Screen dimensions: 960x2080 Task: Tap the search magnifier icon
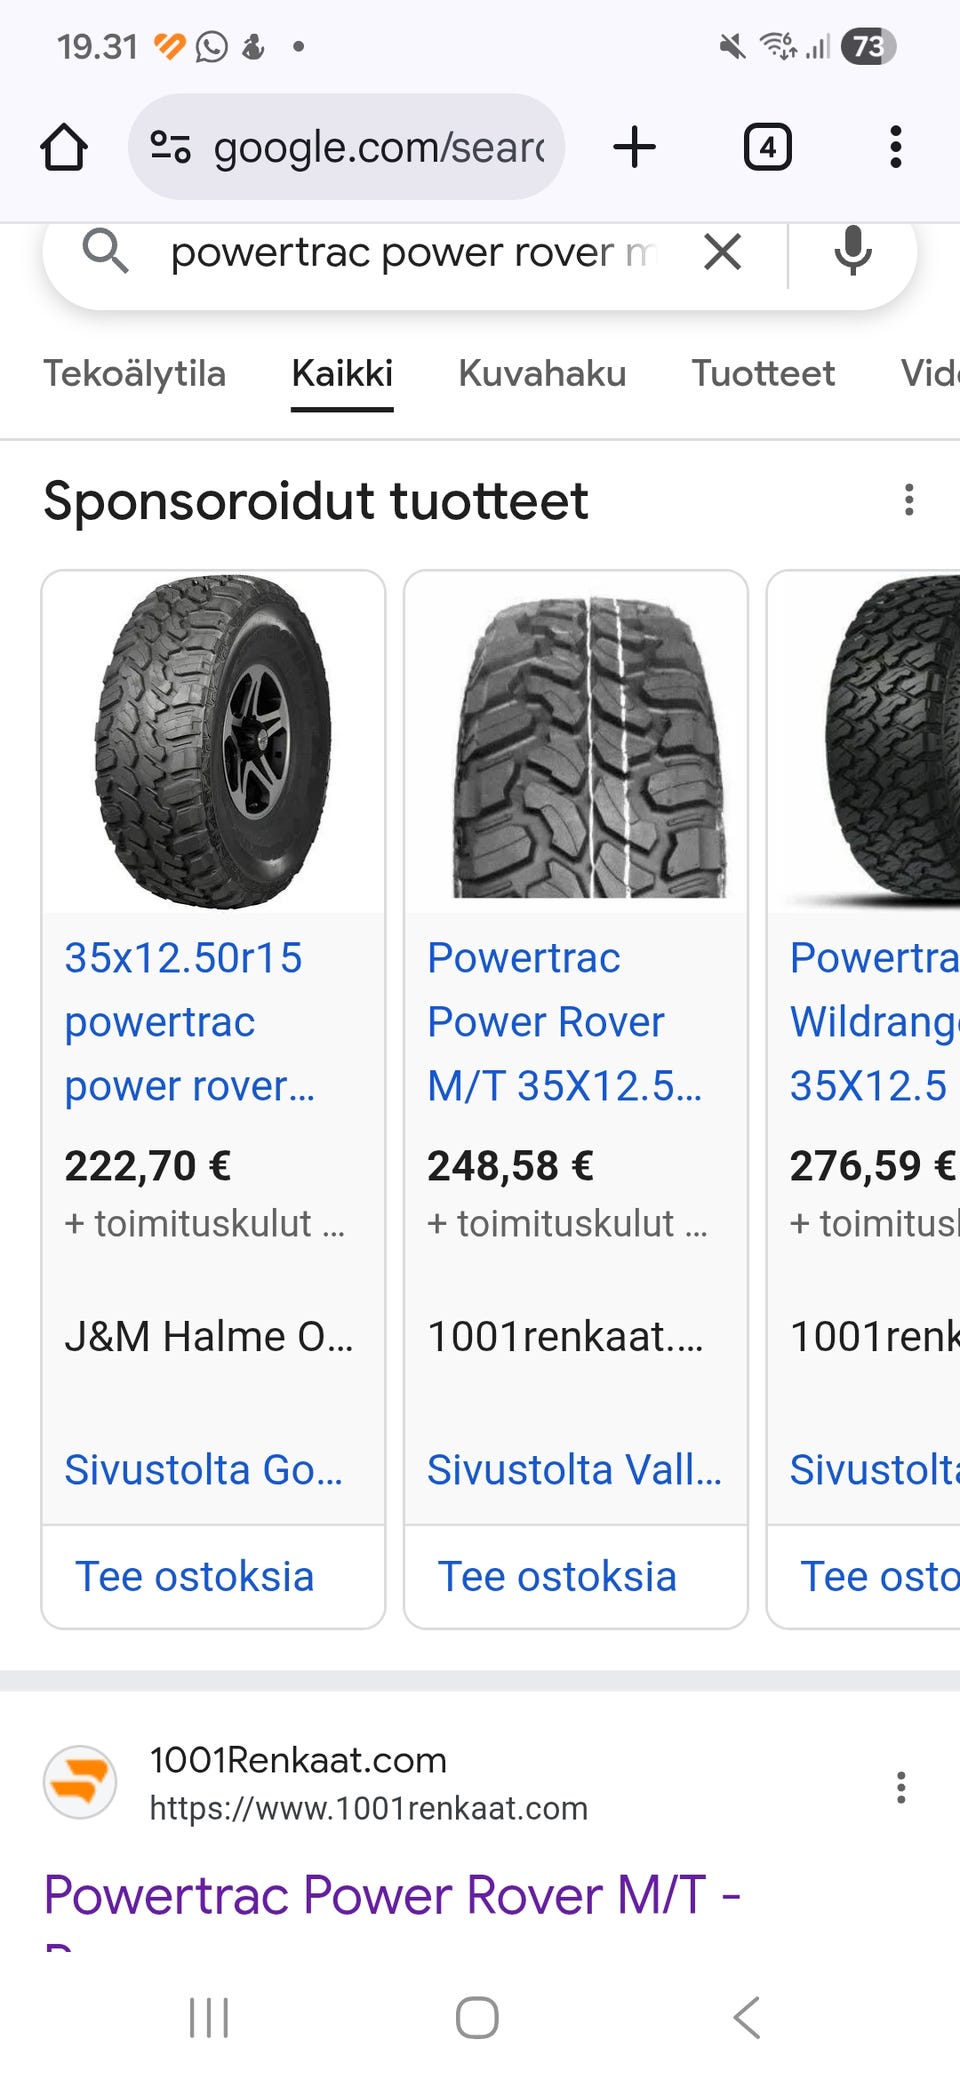tap(105, 251)
